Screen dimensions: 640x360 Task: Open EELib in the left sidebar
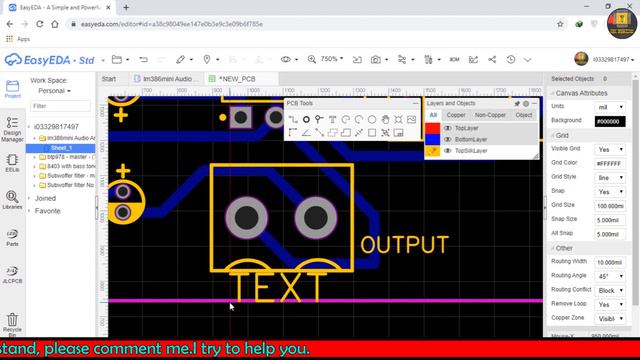12,163
